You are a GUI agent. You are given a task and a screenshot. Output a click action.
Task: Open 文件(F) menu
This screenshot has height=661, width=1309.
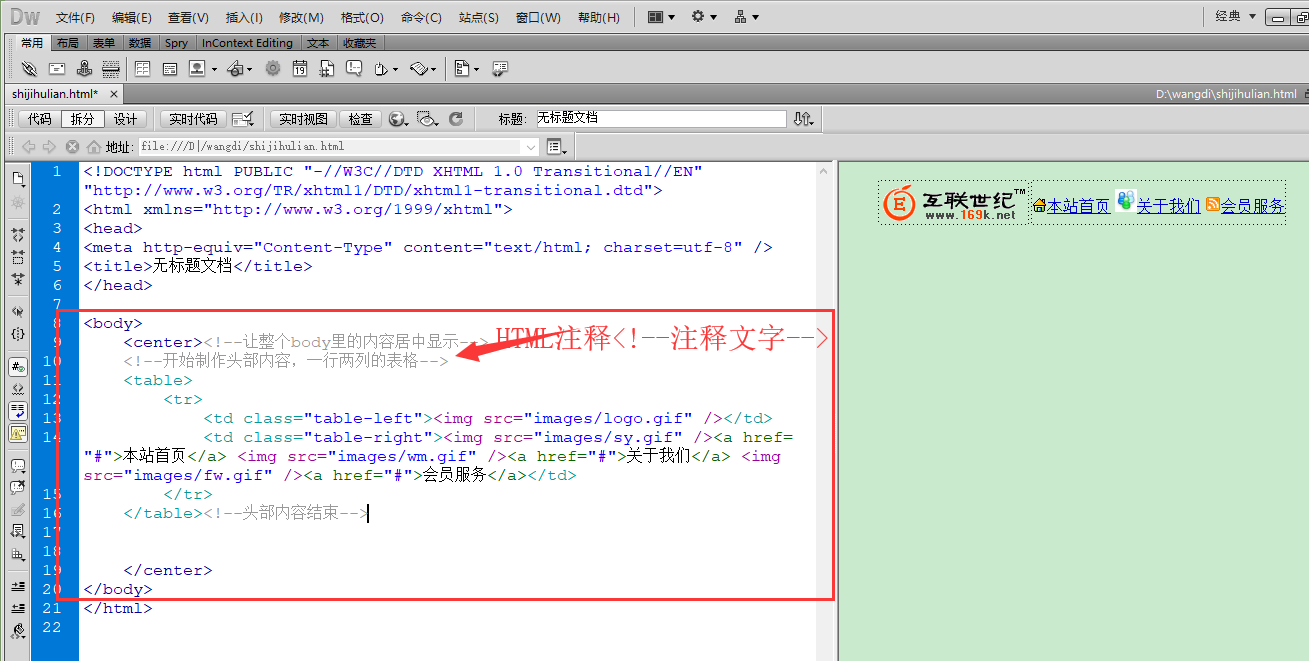[75, 17]
